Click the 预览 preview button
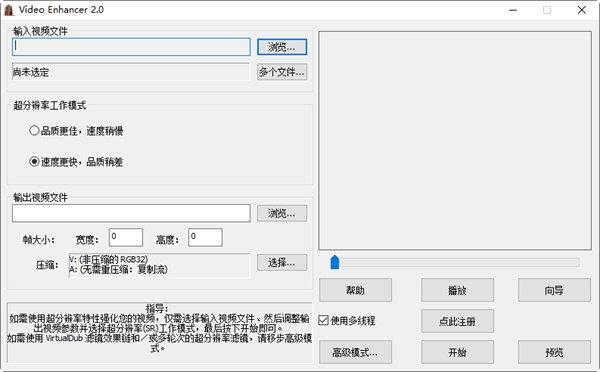Viewport: 600px width, 372px height. 554,352
